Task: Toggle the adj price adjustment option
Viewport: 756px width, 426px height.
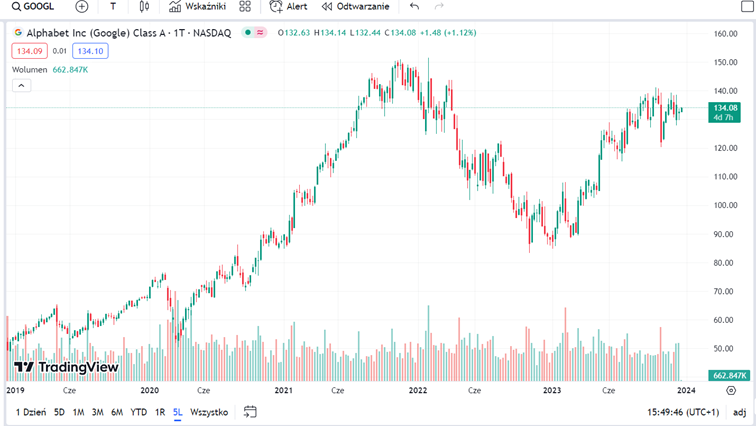Action: pyautogui.click(x=738, y=412)
